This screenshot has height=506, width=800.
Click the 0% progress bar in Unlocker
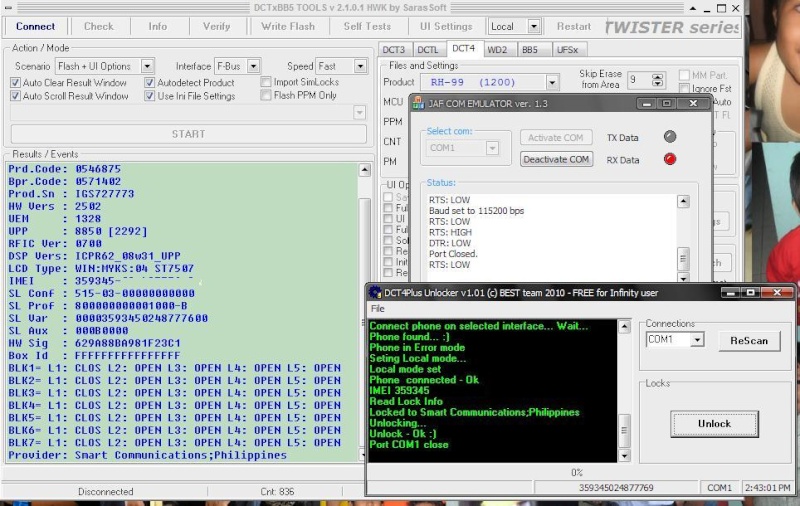[577, 472]
